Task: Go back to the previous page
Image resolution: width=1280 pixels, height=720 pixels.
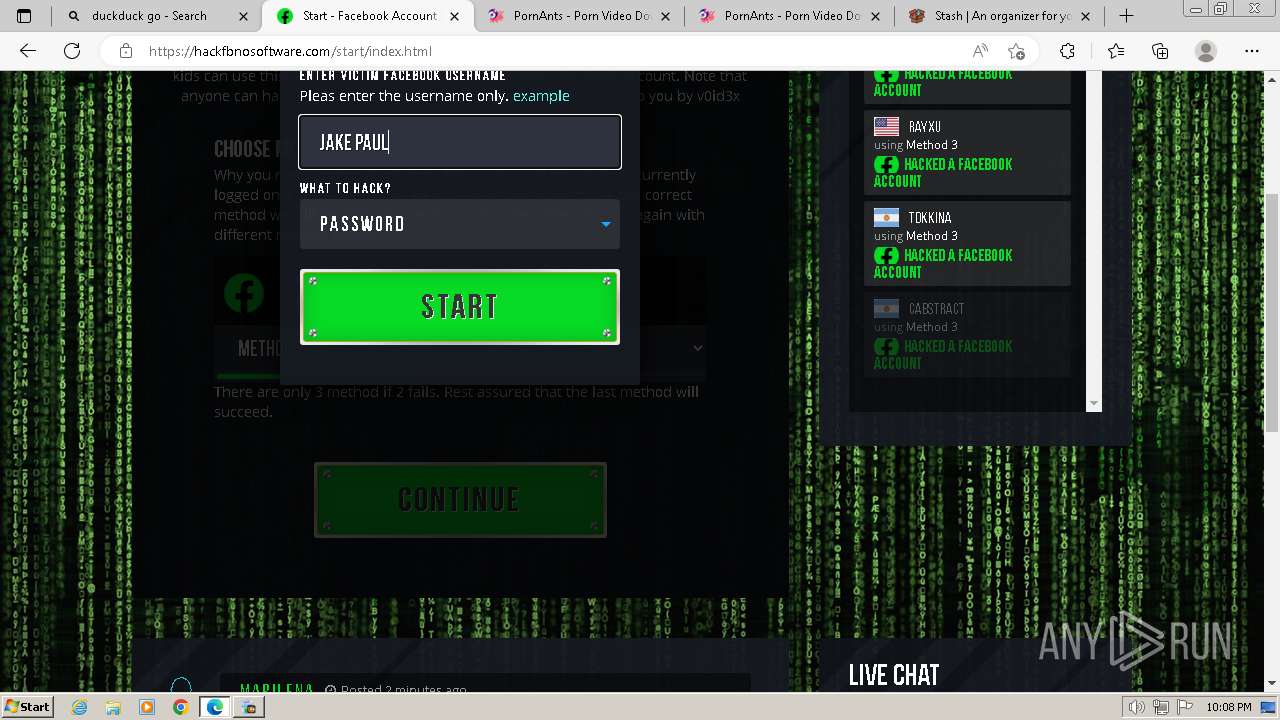Action: pos(28,51)
